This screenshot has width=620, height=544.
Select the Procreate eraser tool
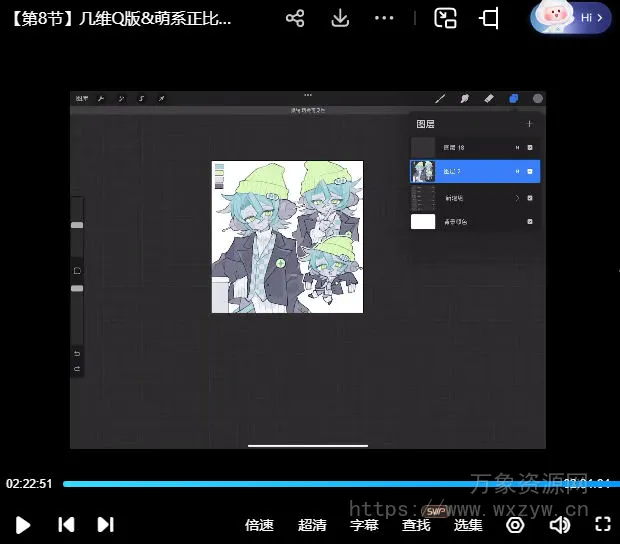(x=489, y=99)
